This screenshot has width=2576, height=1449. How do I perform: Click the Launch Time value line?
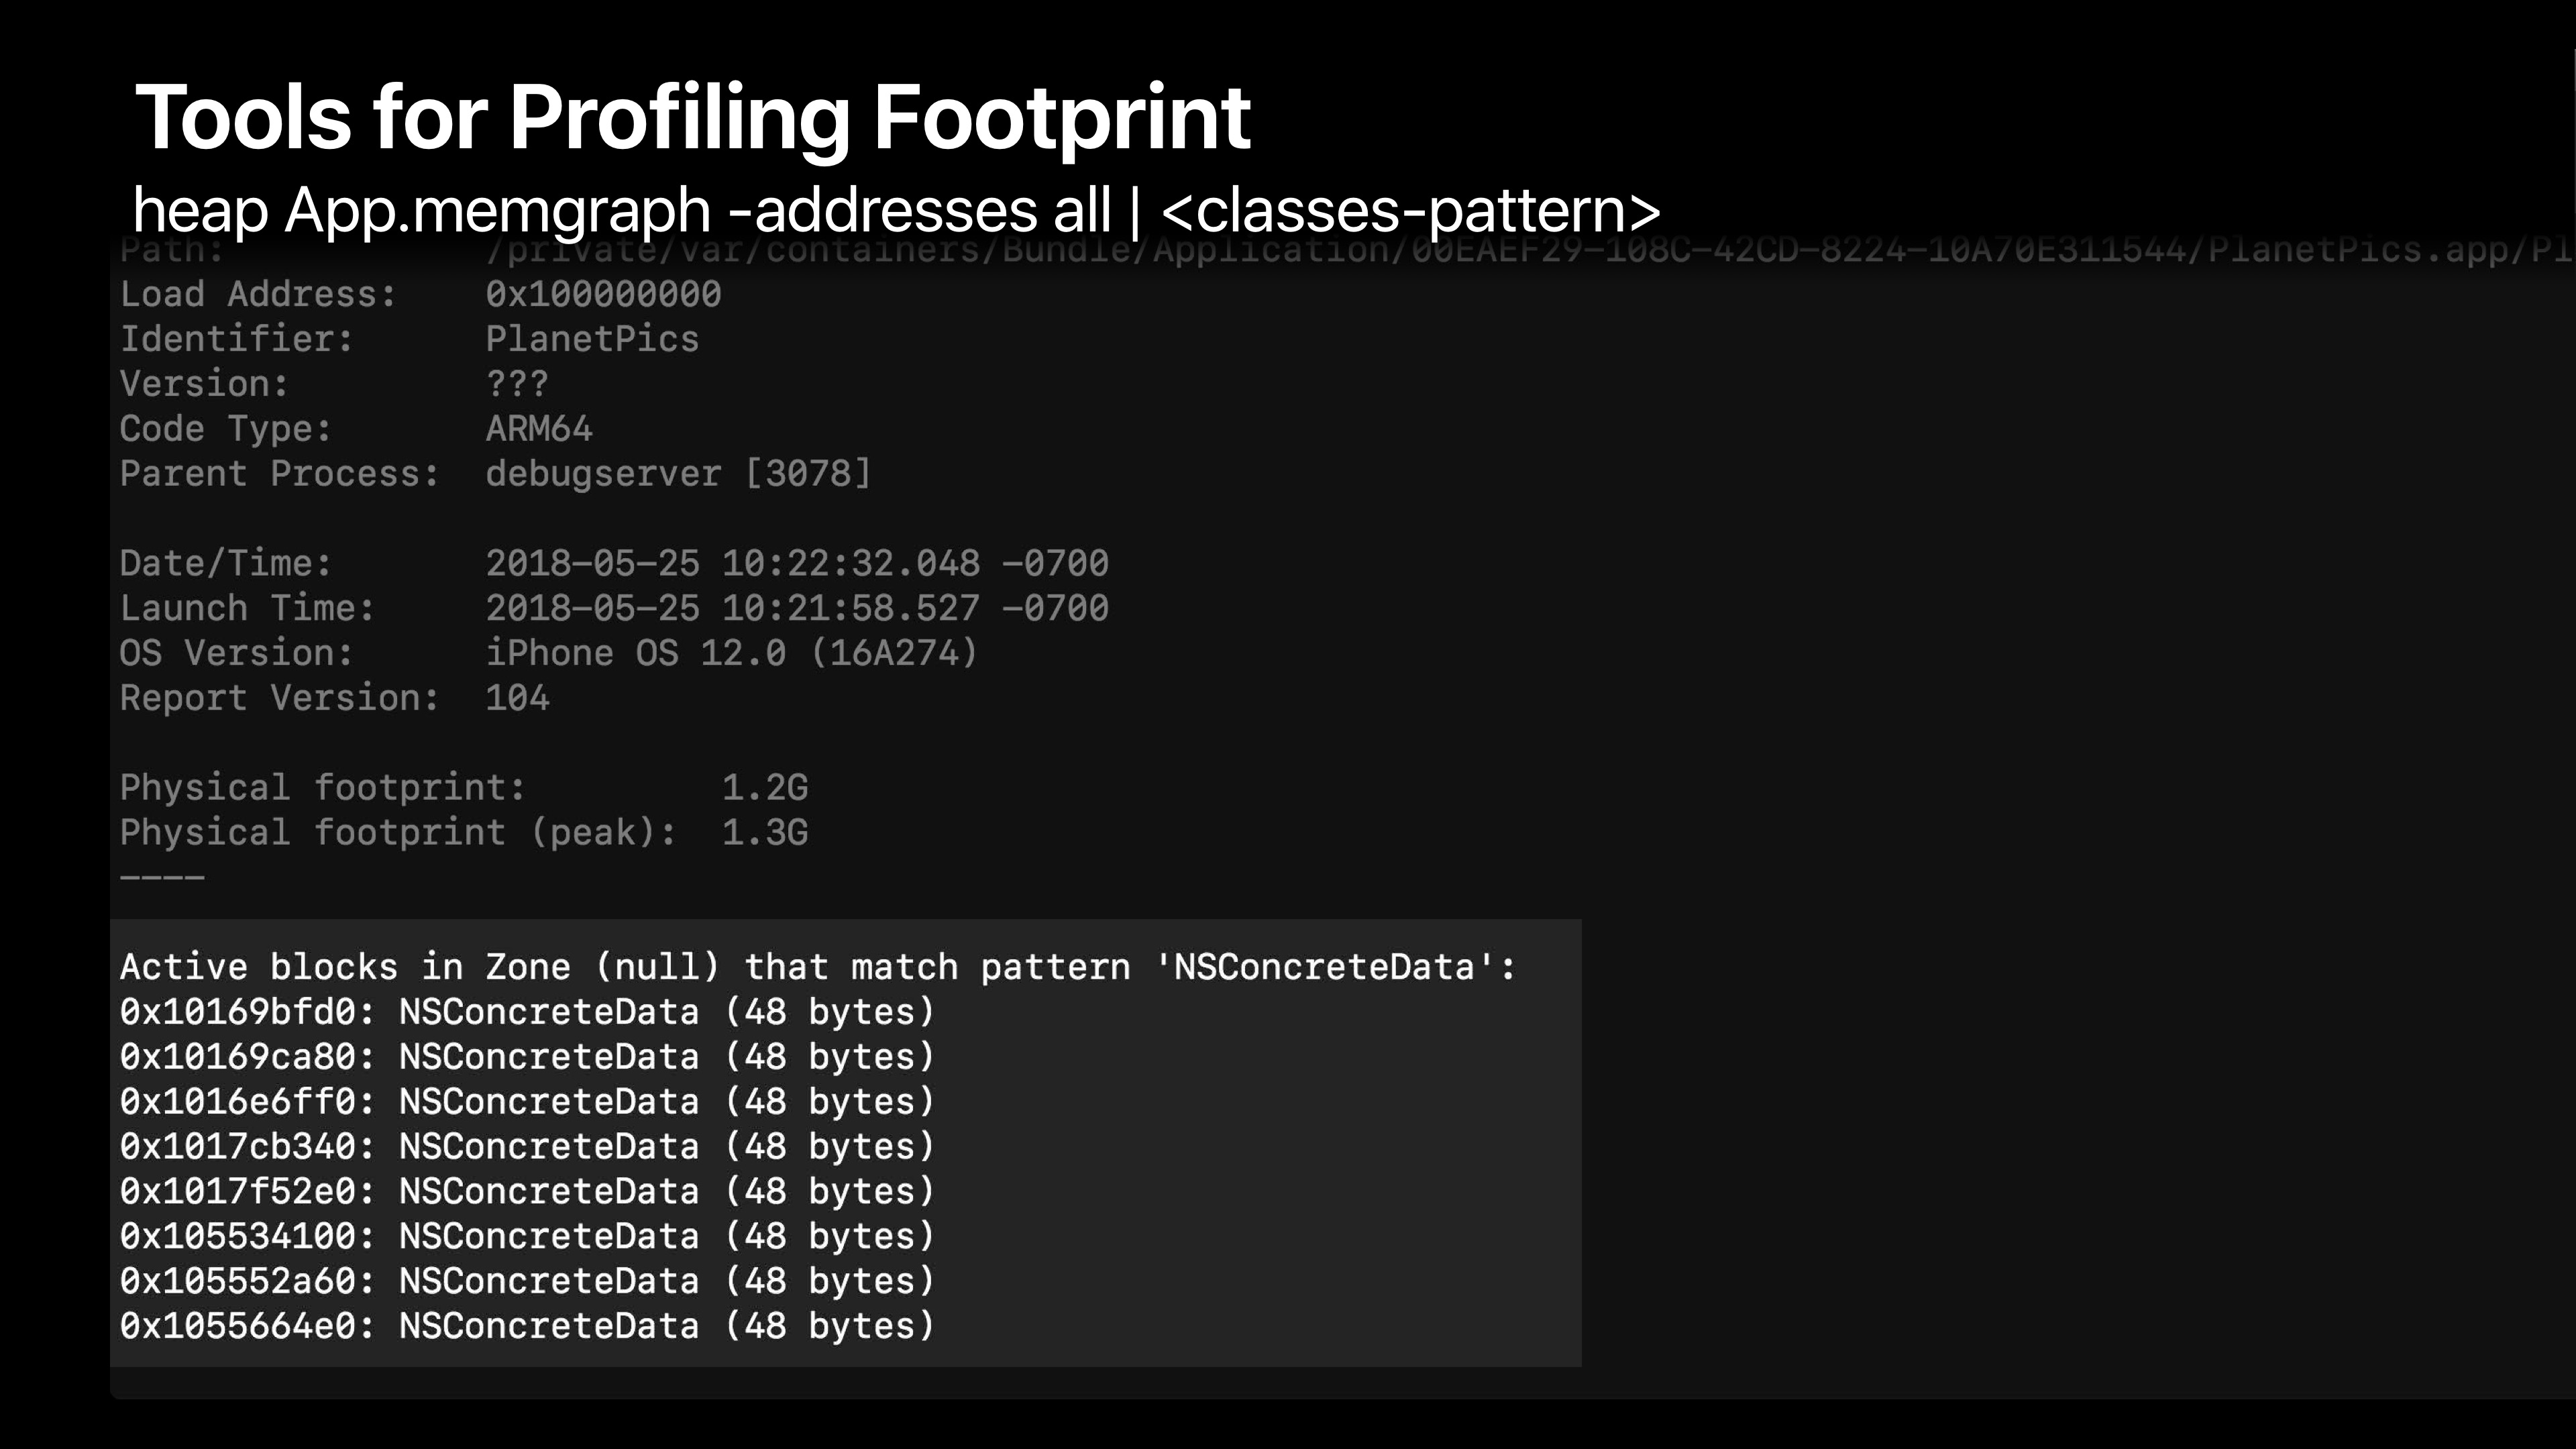point(796,608)
